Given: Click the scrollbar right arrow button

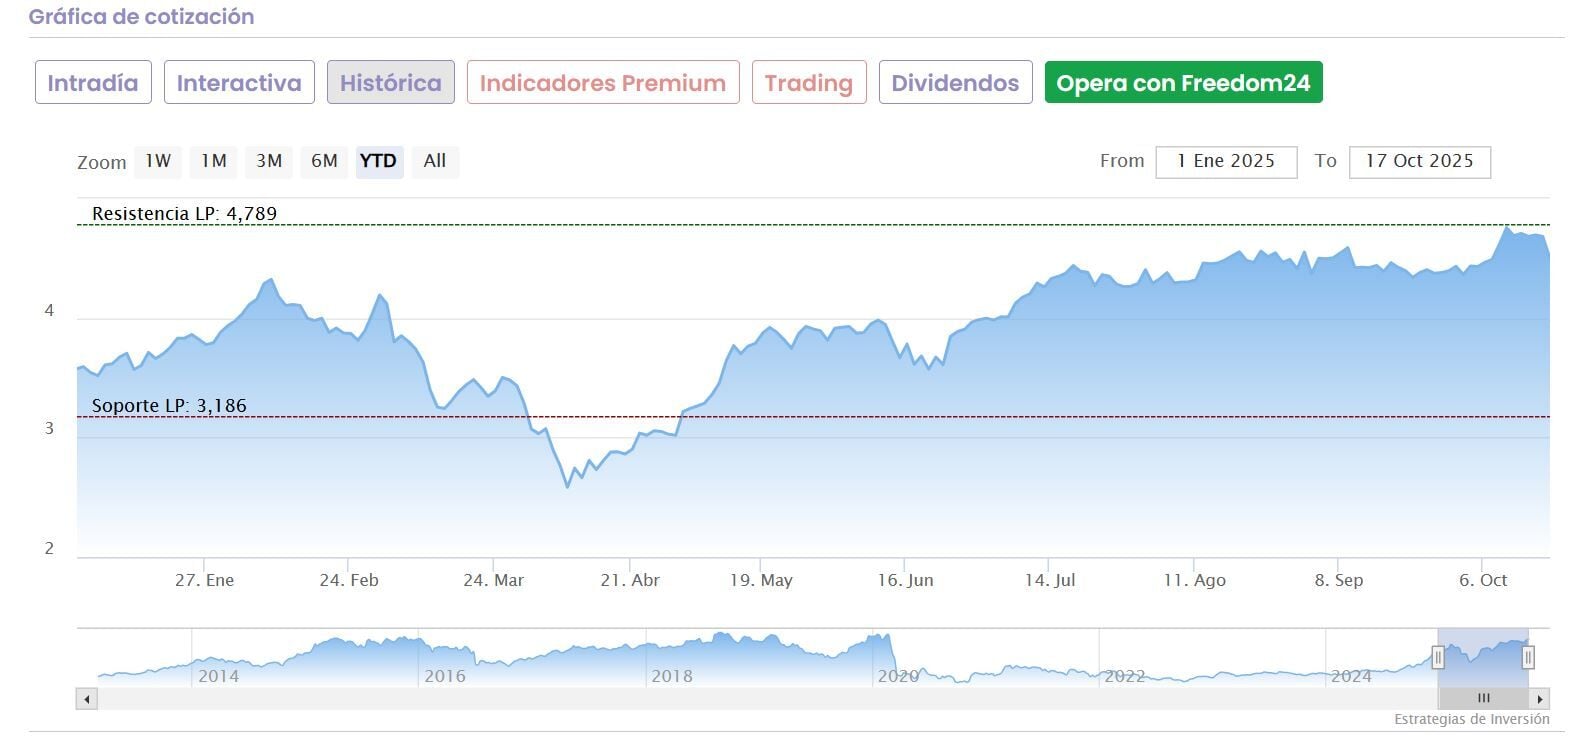Looking at the screenshot, I should click(1540, 699).
